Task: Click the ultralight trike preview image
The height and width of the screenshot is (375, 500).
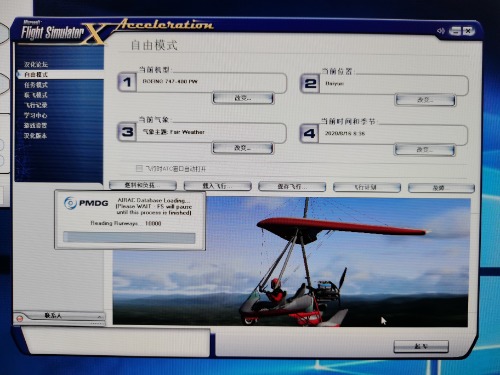Action: click(290, 261)
